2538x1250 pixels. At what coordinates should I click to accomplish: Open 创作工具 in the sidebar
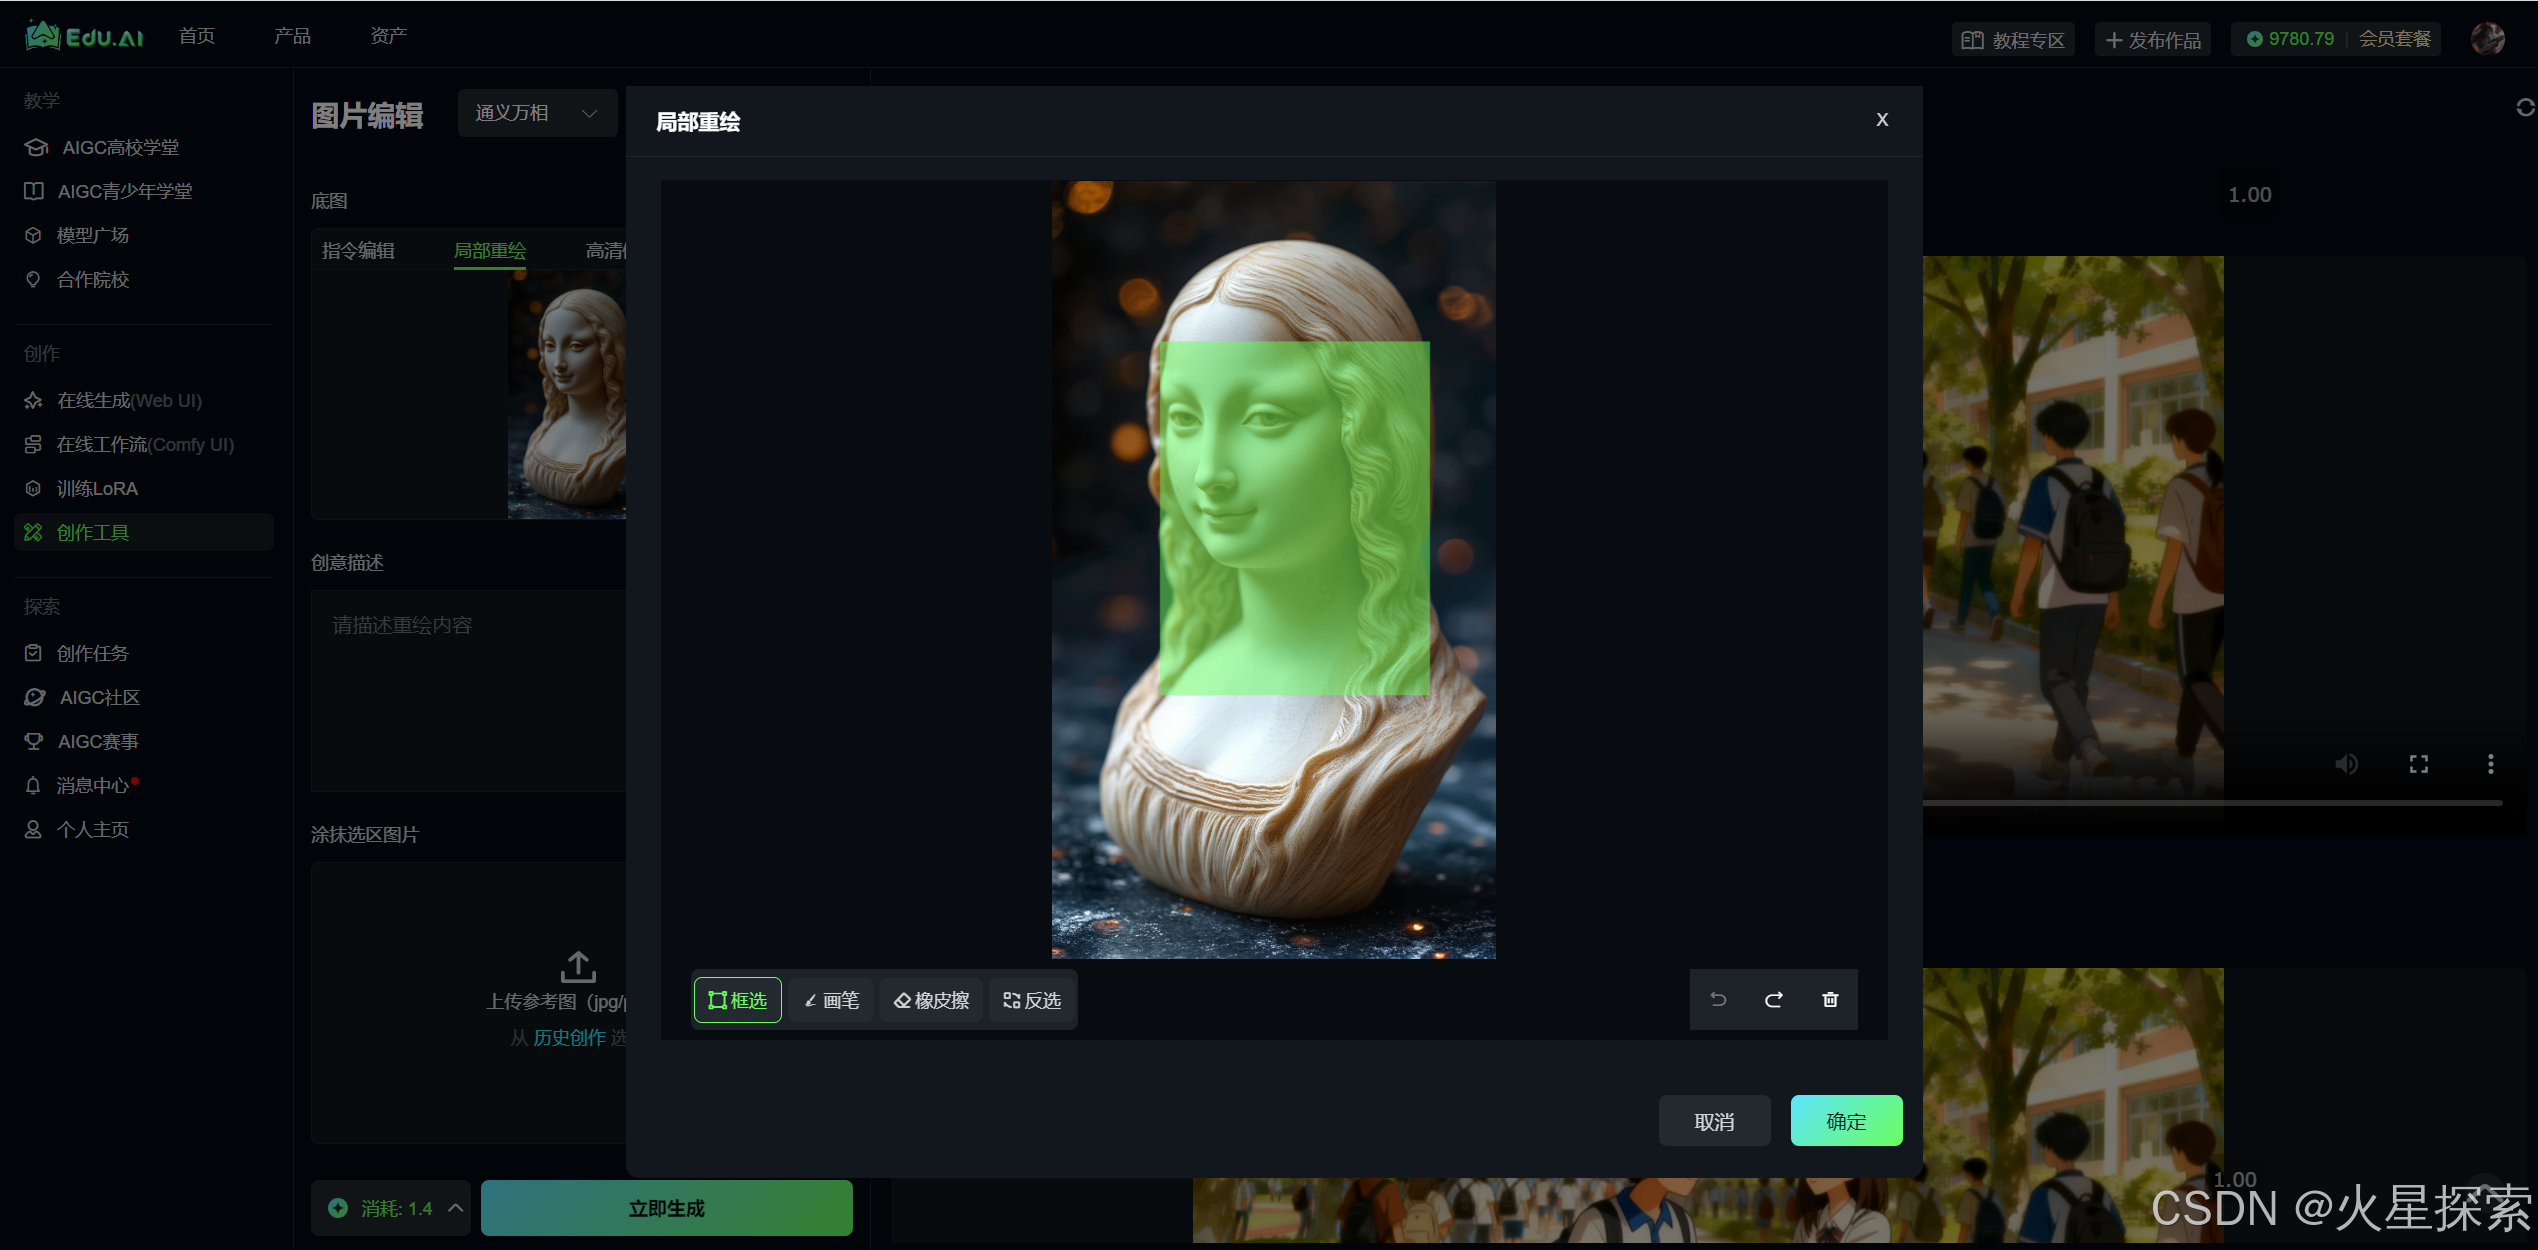92,532
